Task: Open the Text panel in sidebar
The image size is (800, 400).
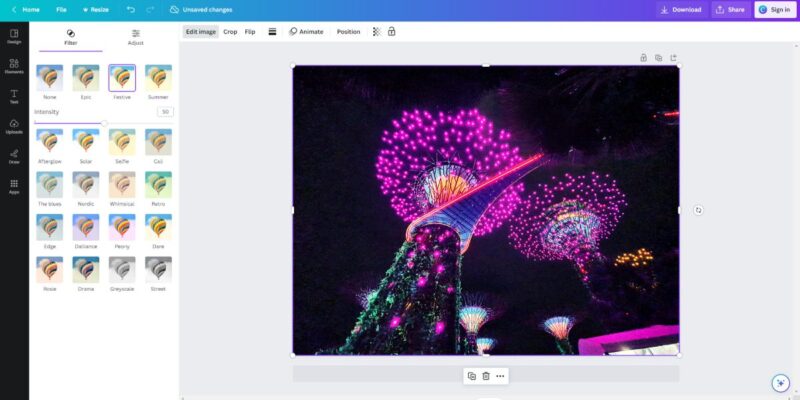Action: [x=14, y=97]
